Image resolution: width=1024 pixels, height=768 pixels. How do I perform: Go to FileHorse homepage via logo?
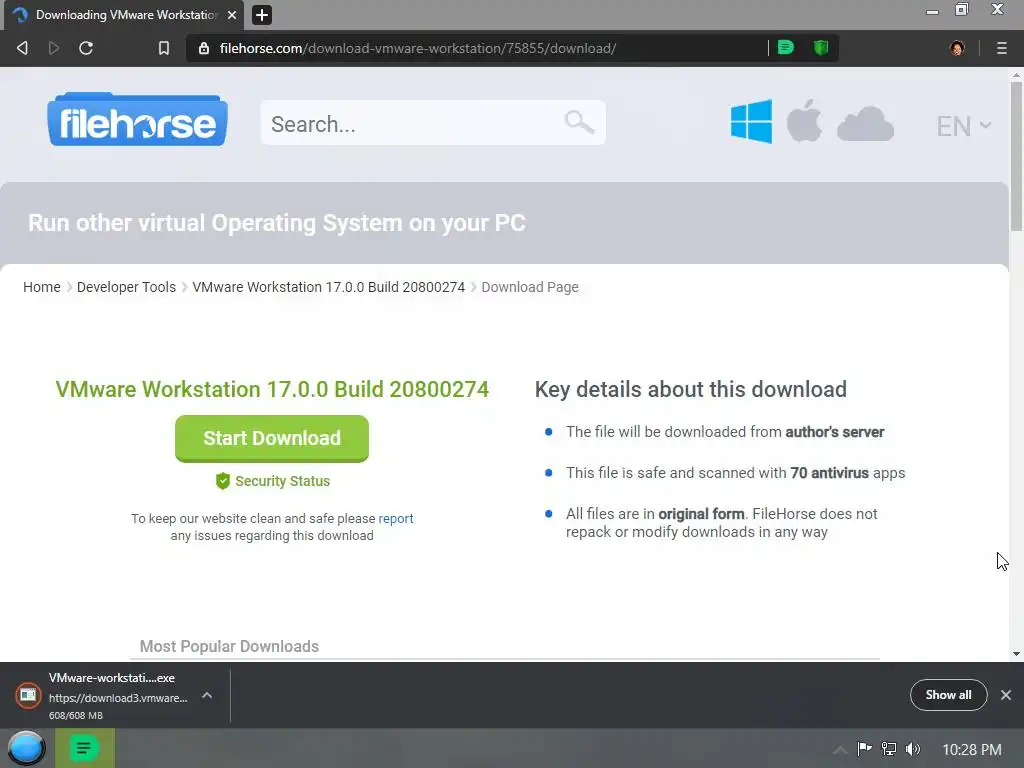coord(137,120)
